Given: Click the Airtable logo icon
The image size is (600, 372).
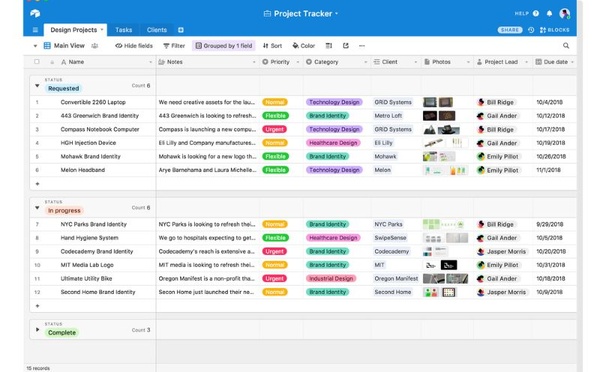Looking at the screenshot, I should (35, 13).
